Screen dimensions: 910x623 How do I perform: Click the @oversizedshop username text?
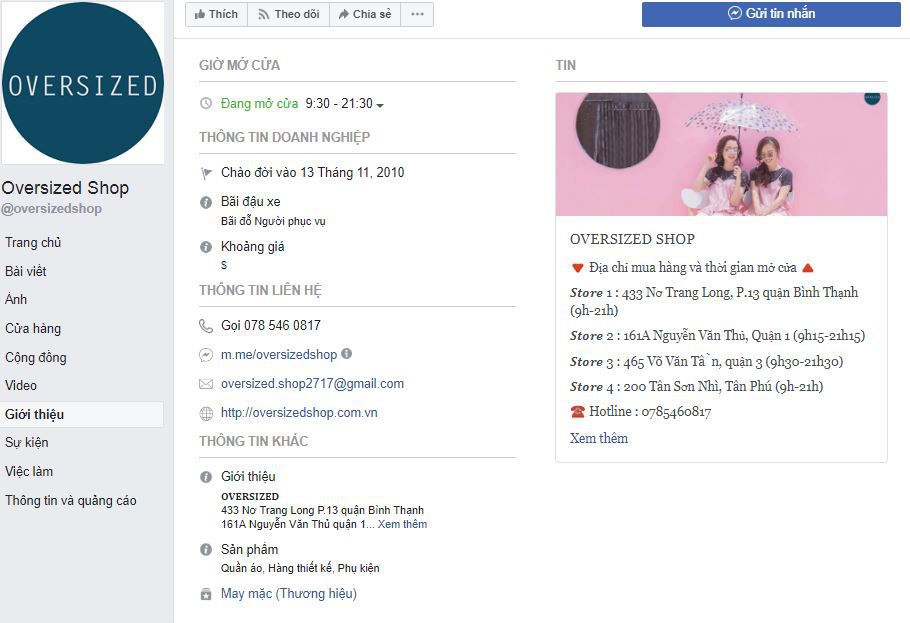pos(52,208)
